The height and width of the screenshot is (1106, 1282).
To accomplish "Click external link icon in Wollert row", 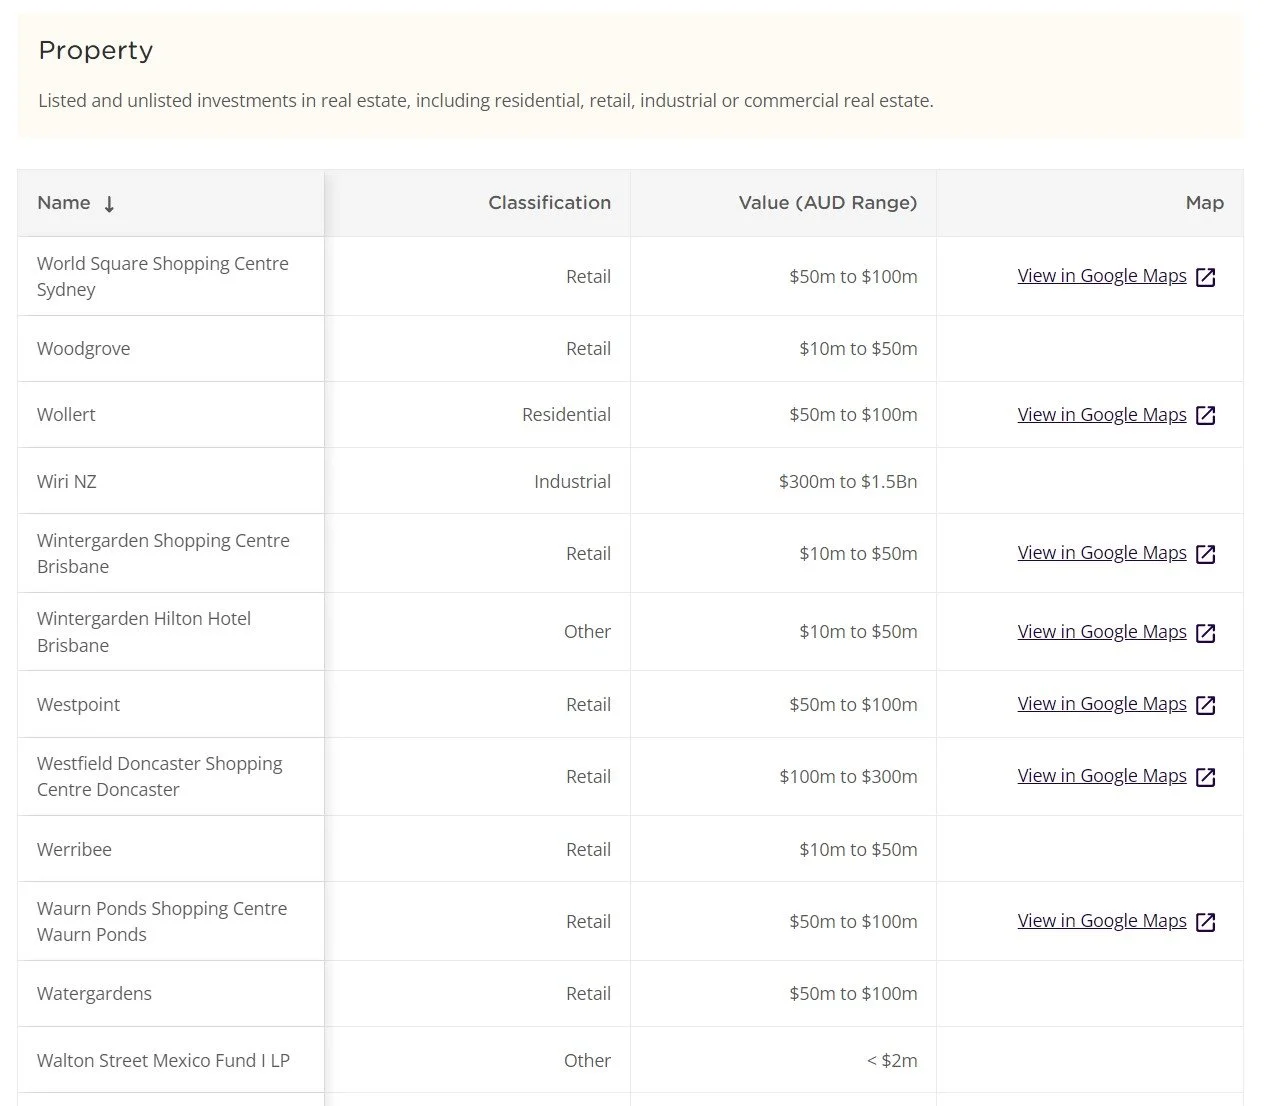I will coord(1206,415).
